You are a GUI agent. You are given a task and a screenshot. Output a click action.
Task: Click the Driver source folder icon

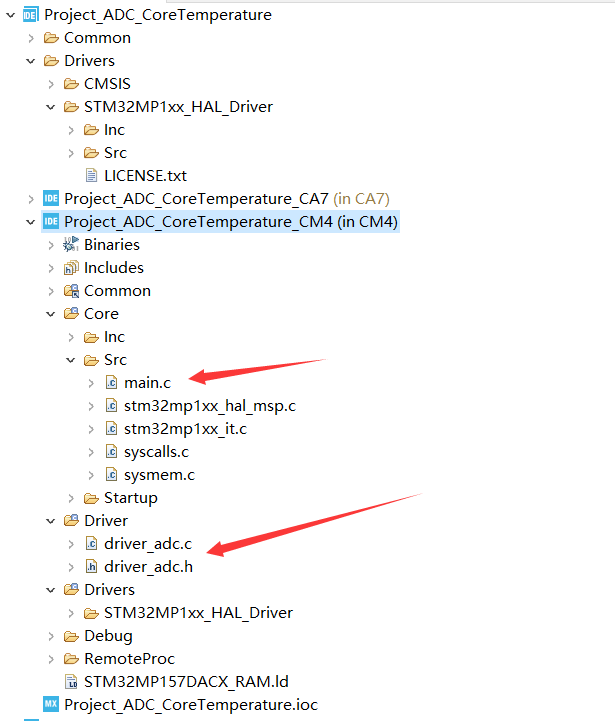pos(71,521)
